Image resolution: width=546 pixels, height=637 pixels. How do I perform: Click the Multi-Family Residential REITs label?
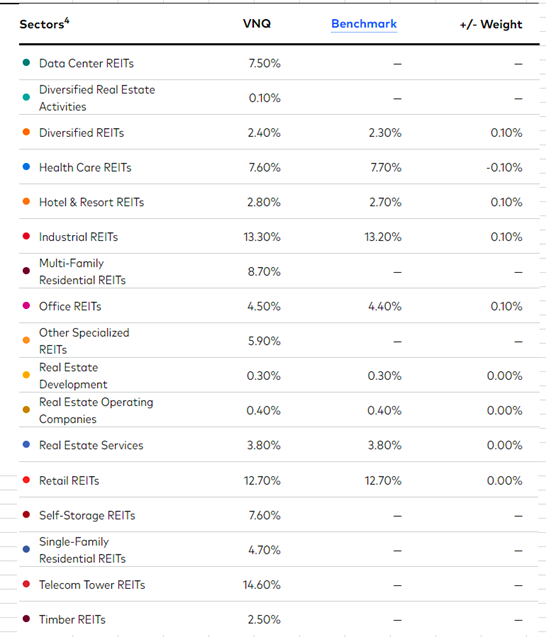coord(82,271)
